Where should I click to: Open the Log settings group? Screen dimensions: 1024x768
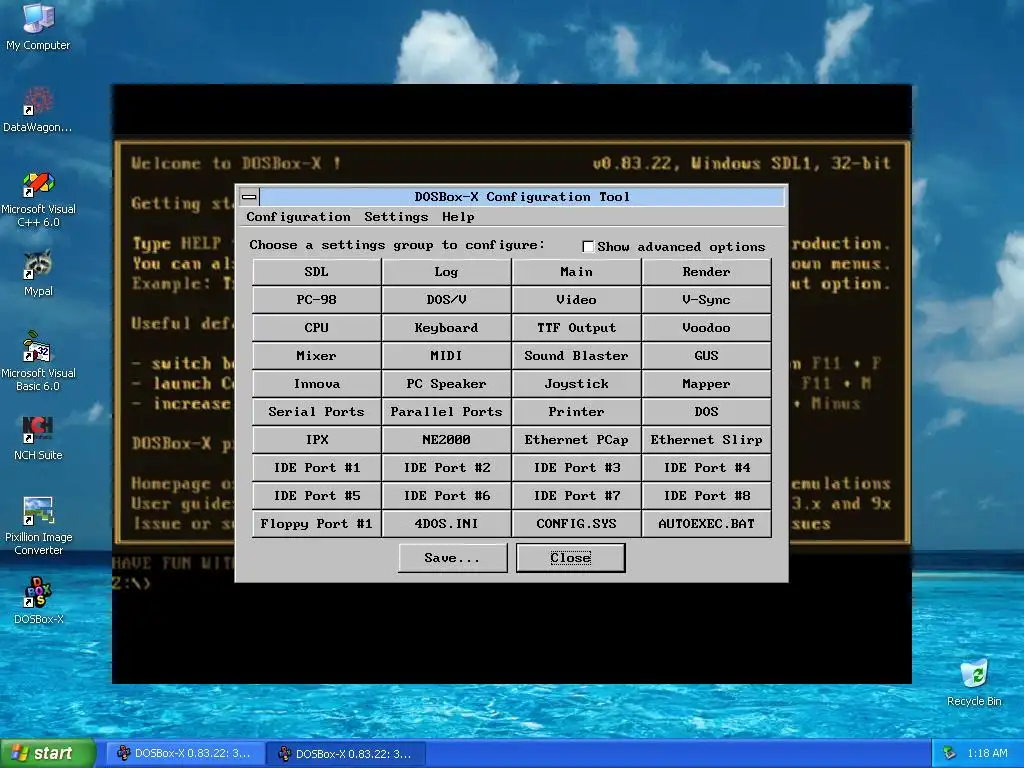pyautogui.click(x=446, y=272)
